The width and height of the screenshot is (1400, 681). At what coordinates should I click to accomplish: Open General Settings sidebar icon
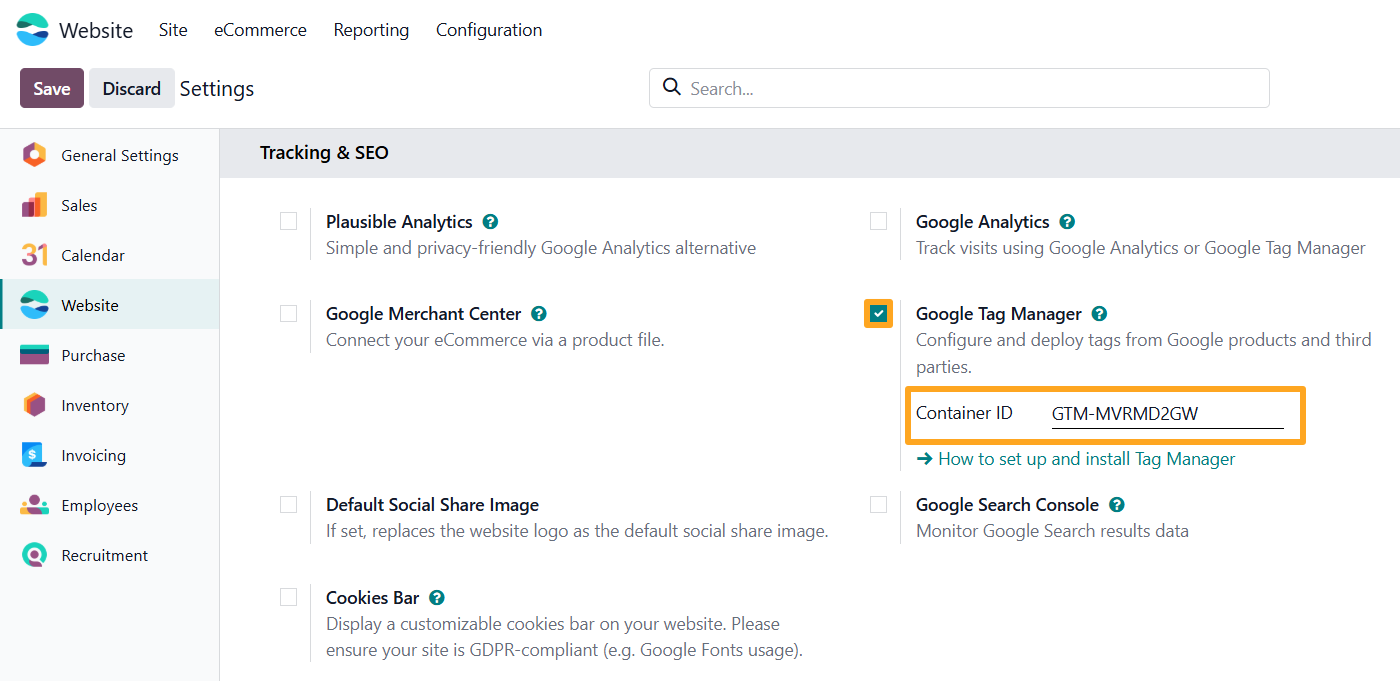[x=34, y=155]
